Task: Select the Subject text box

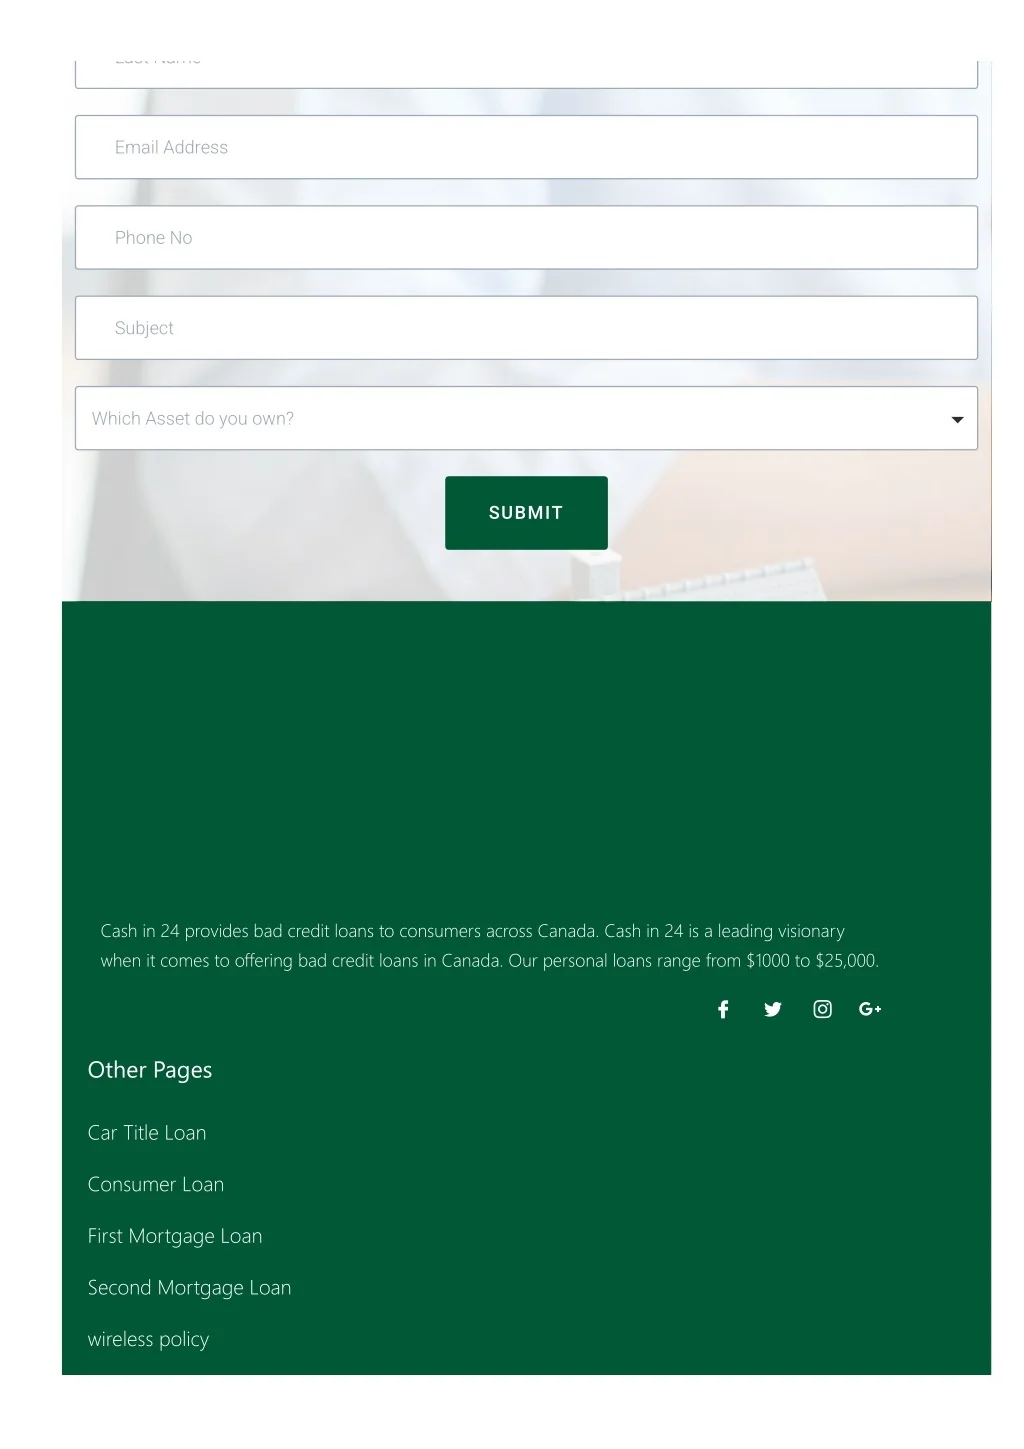Action: click(526, 328)
